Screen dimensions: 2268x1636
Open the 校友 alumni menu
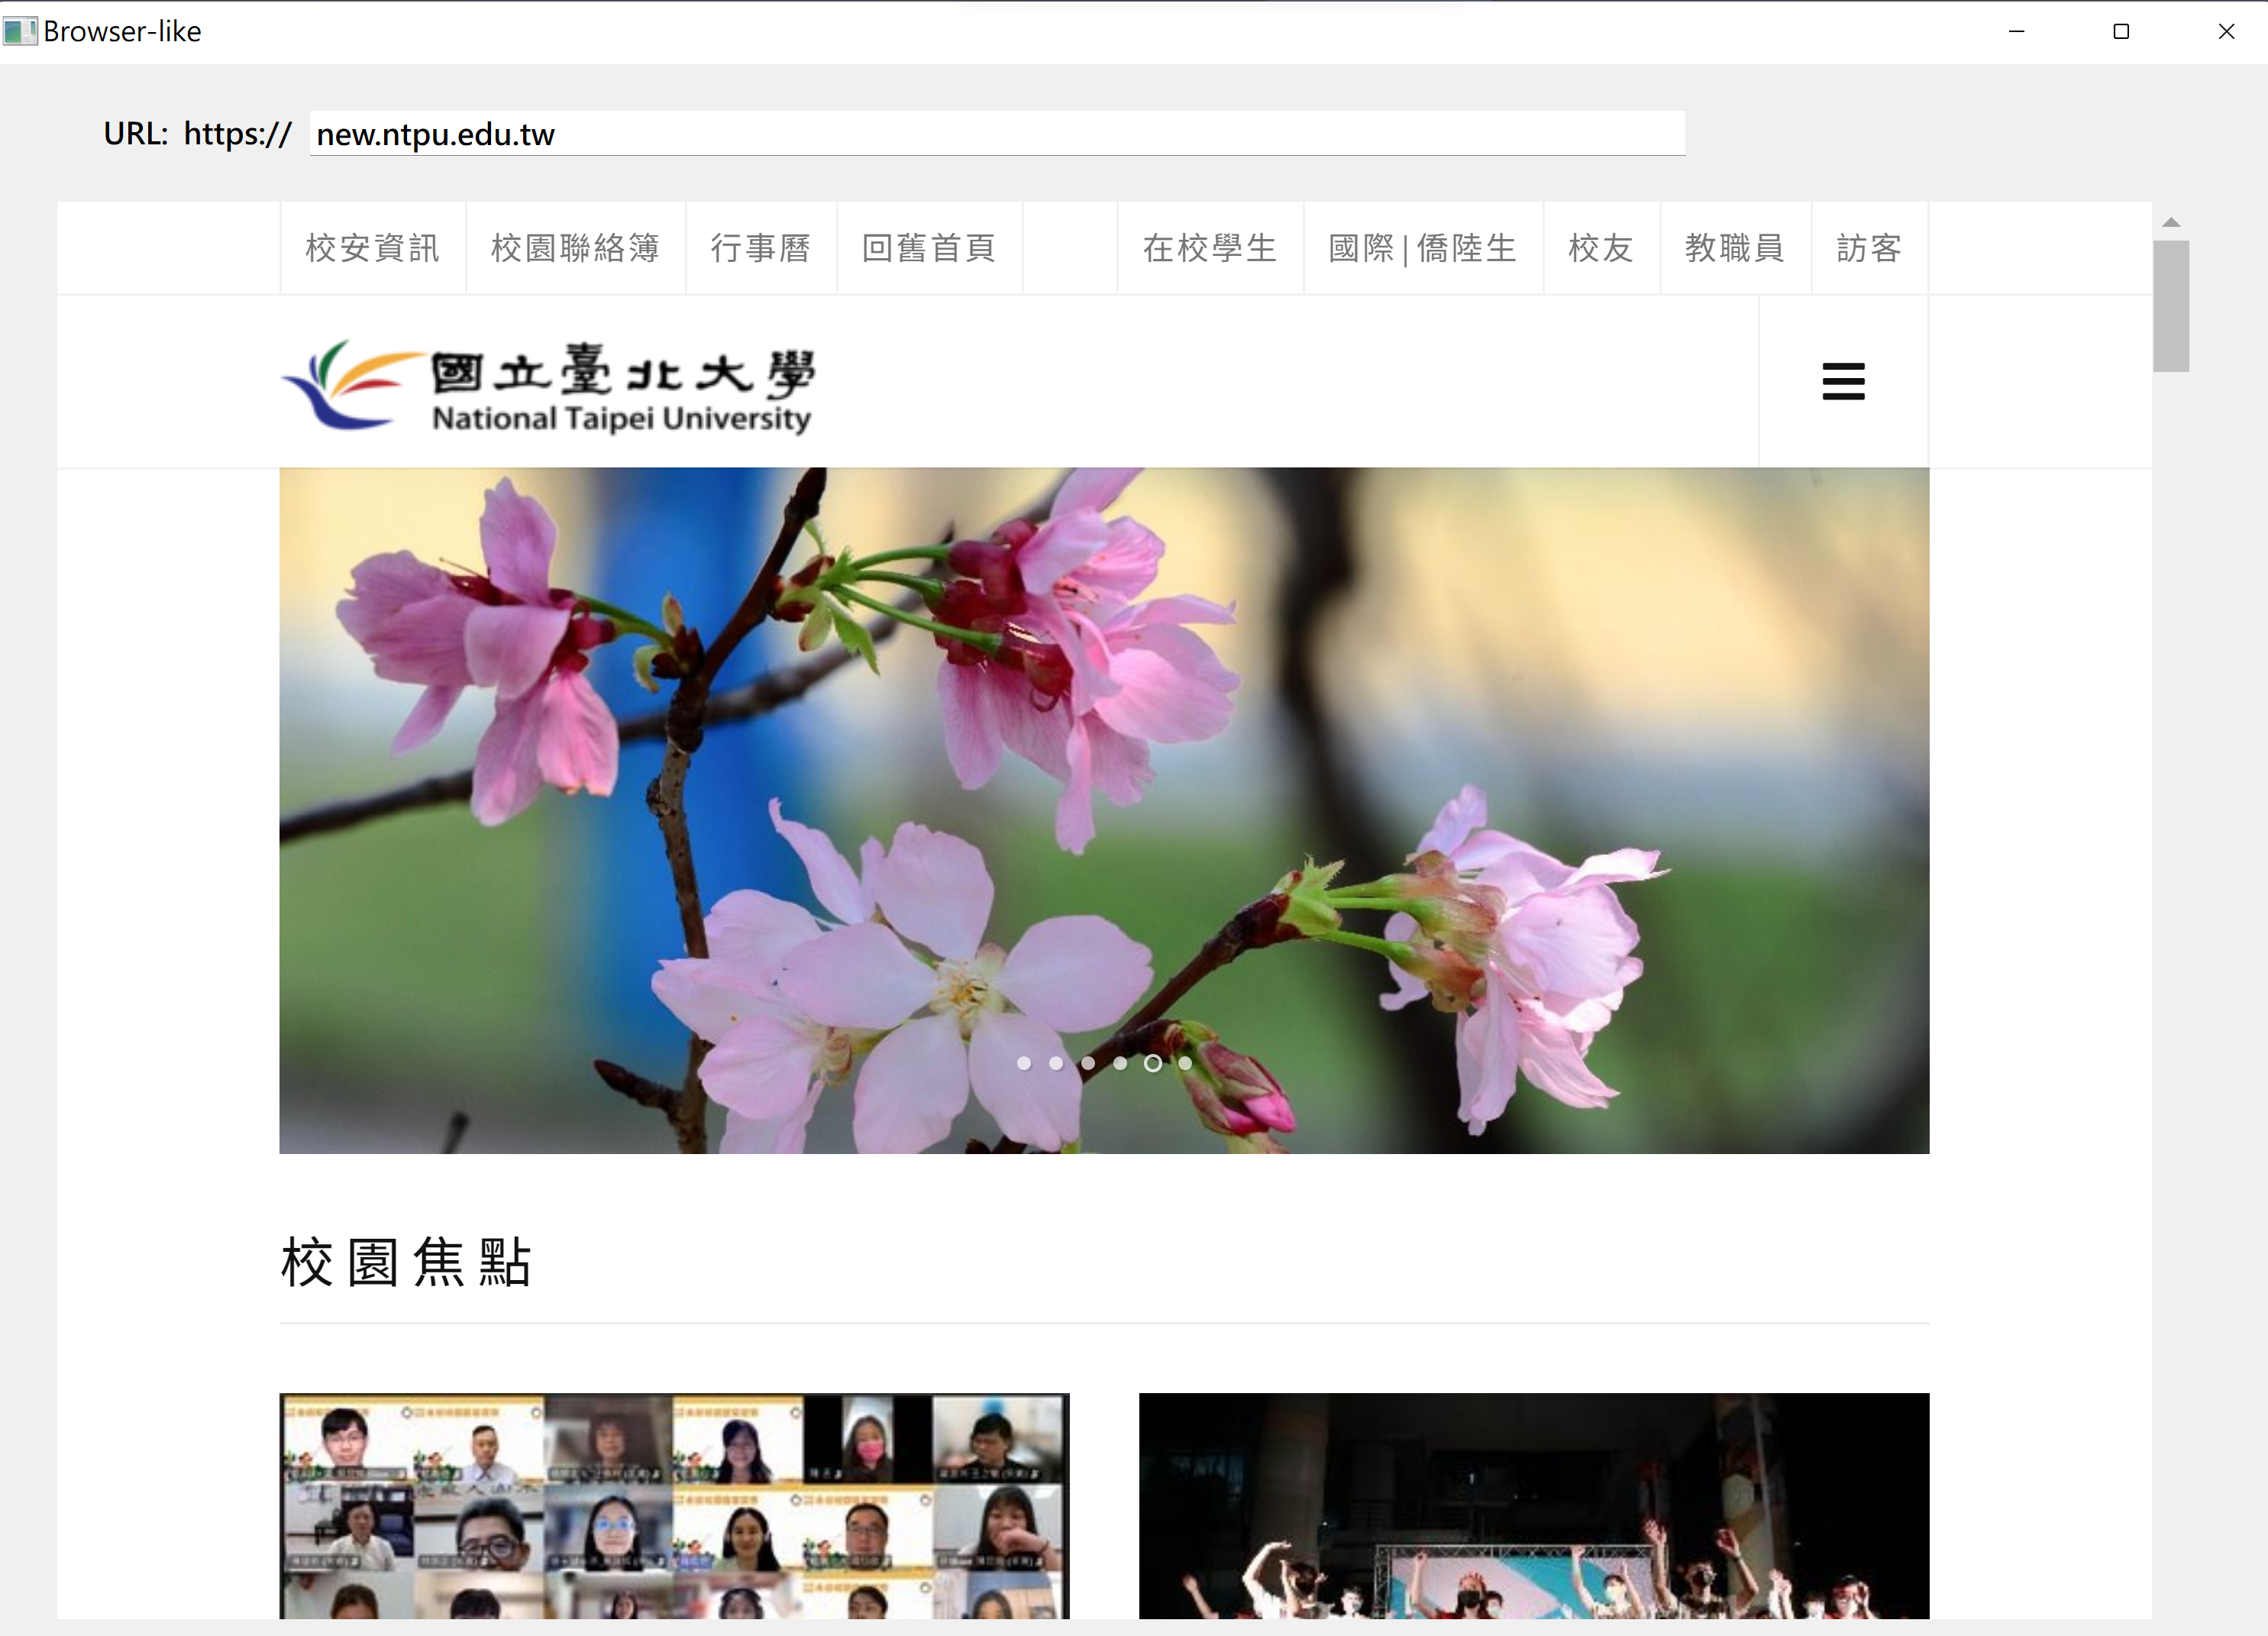pyautogui.click(x=1601, y=248)
